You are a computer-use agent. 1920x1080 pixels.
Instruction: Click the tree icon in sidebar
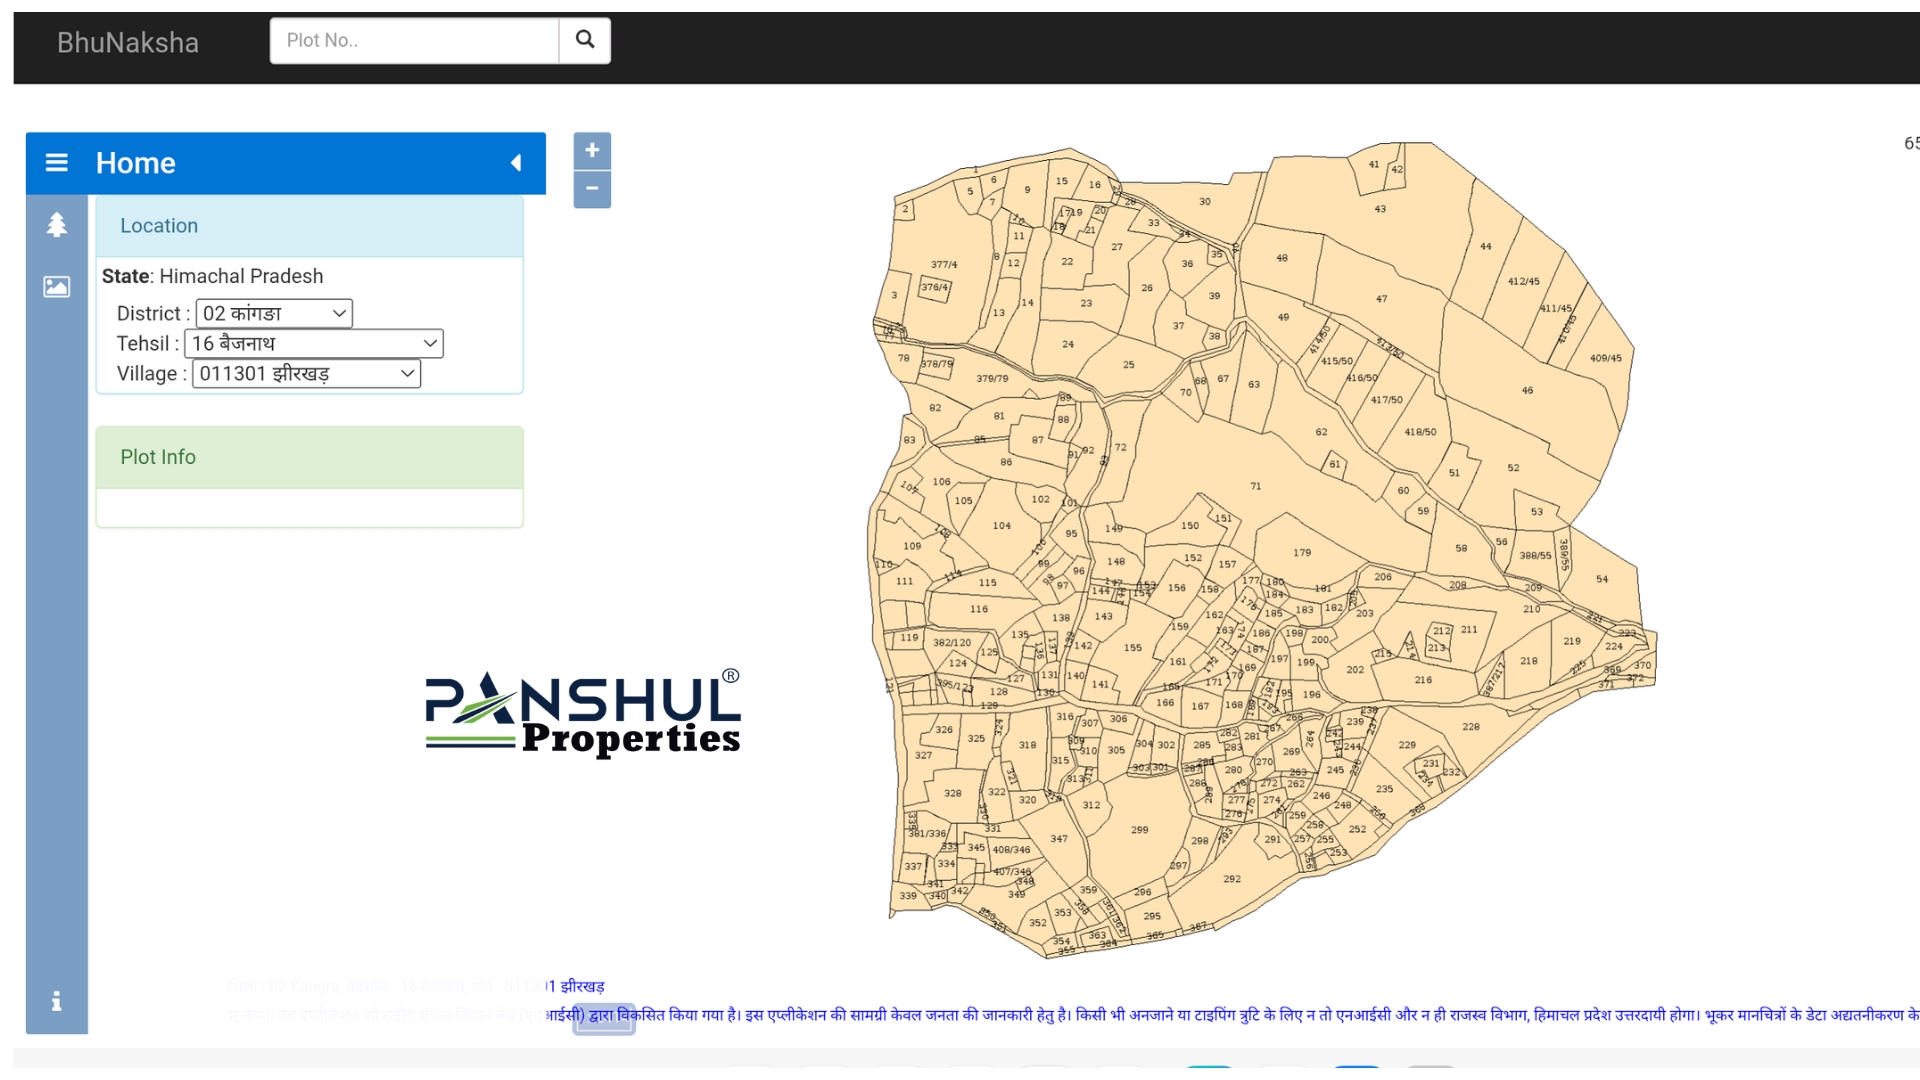(57, 225)
